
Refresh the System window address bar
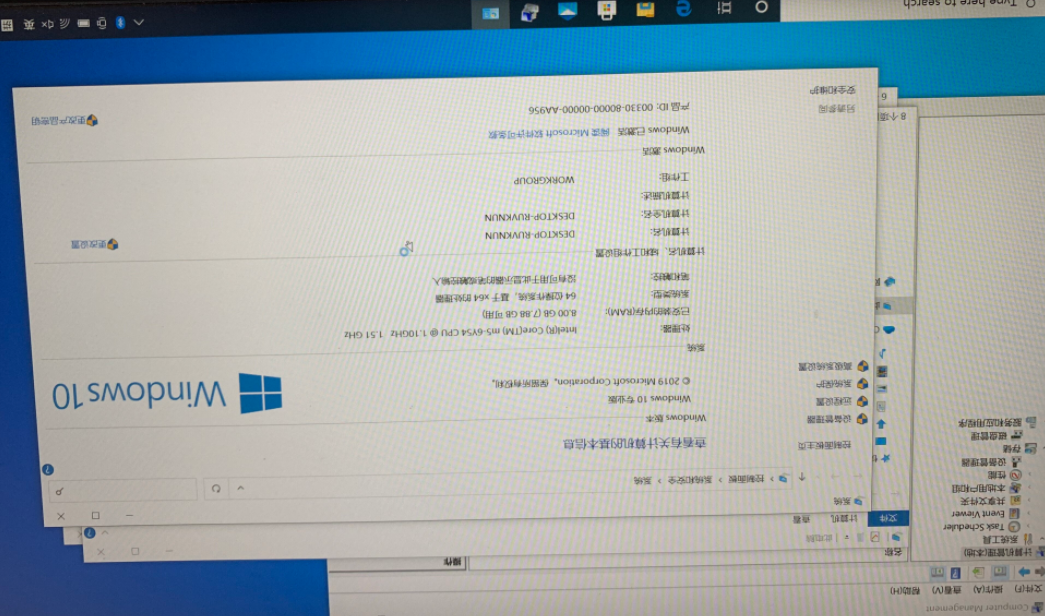(216, 488)
